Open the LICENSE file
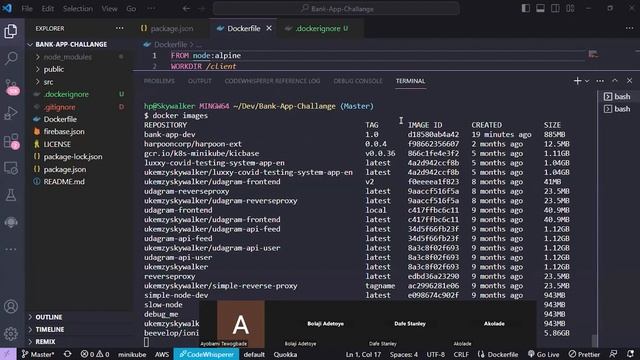The image size is (640, 360). pyautogui.click(x=57, y=144)
